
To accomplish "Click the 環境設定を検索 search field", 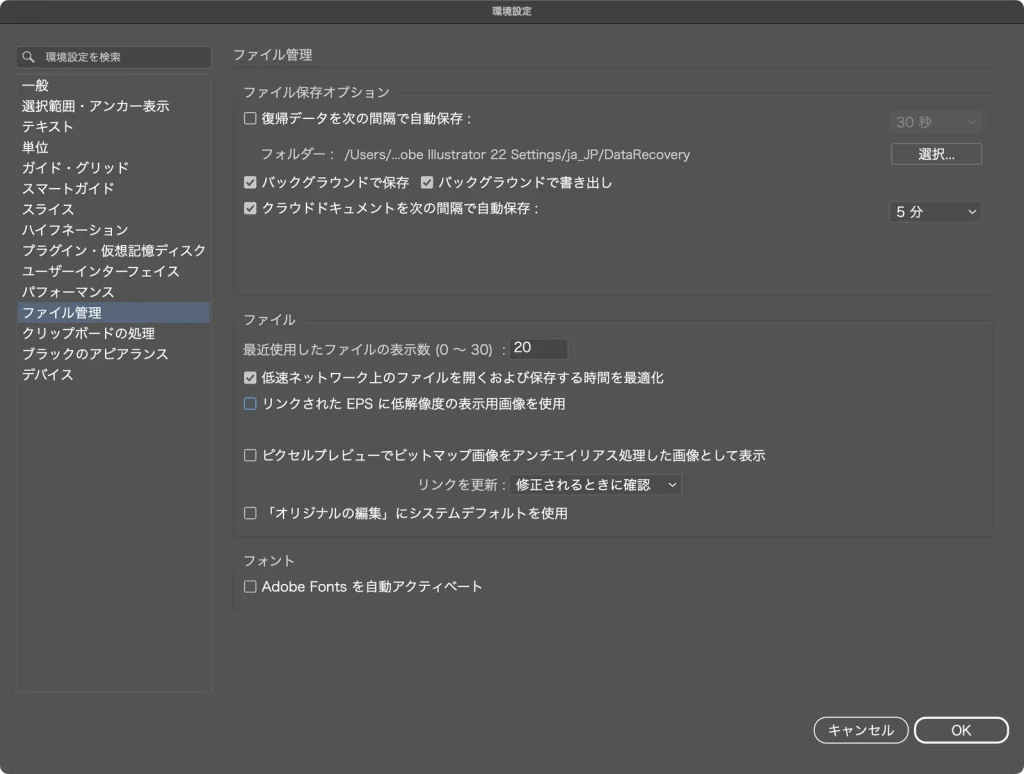I will click(114, 57).
